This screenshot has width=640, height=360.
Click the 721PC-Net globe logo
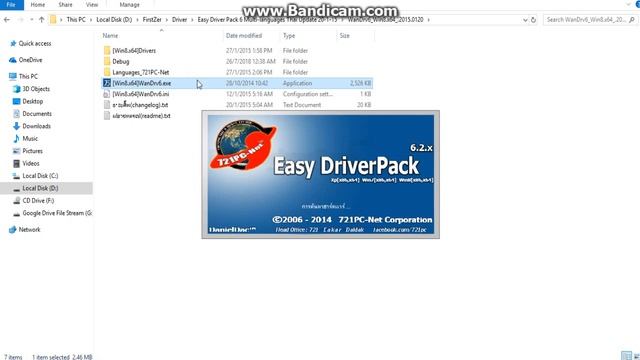coord(243,145)
